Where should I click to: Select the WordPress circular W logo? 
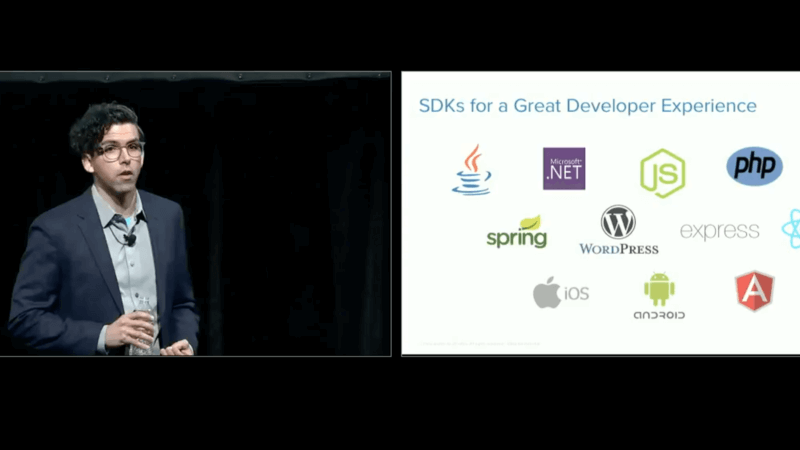coord(618,222)
